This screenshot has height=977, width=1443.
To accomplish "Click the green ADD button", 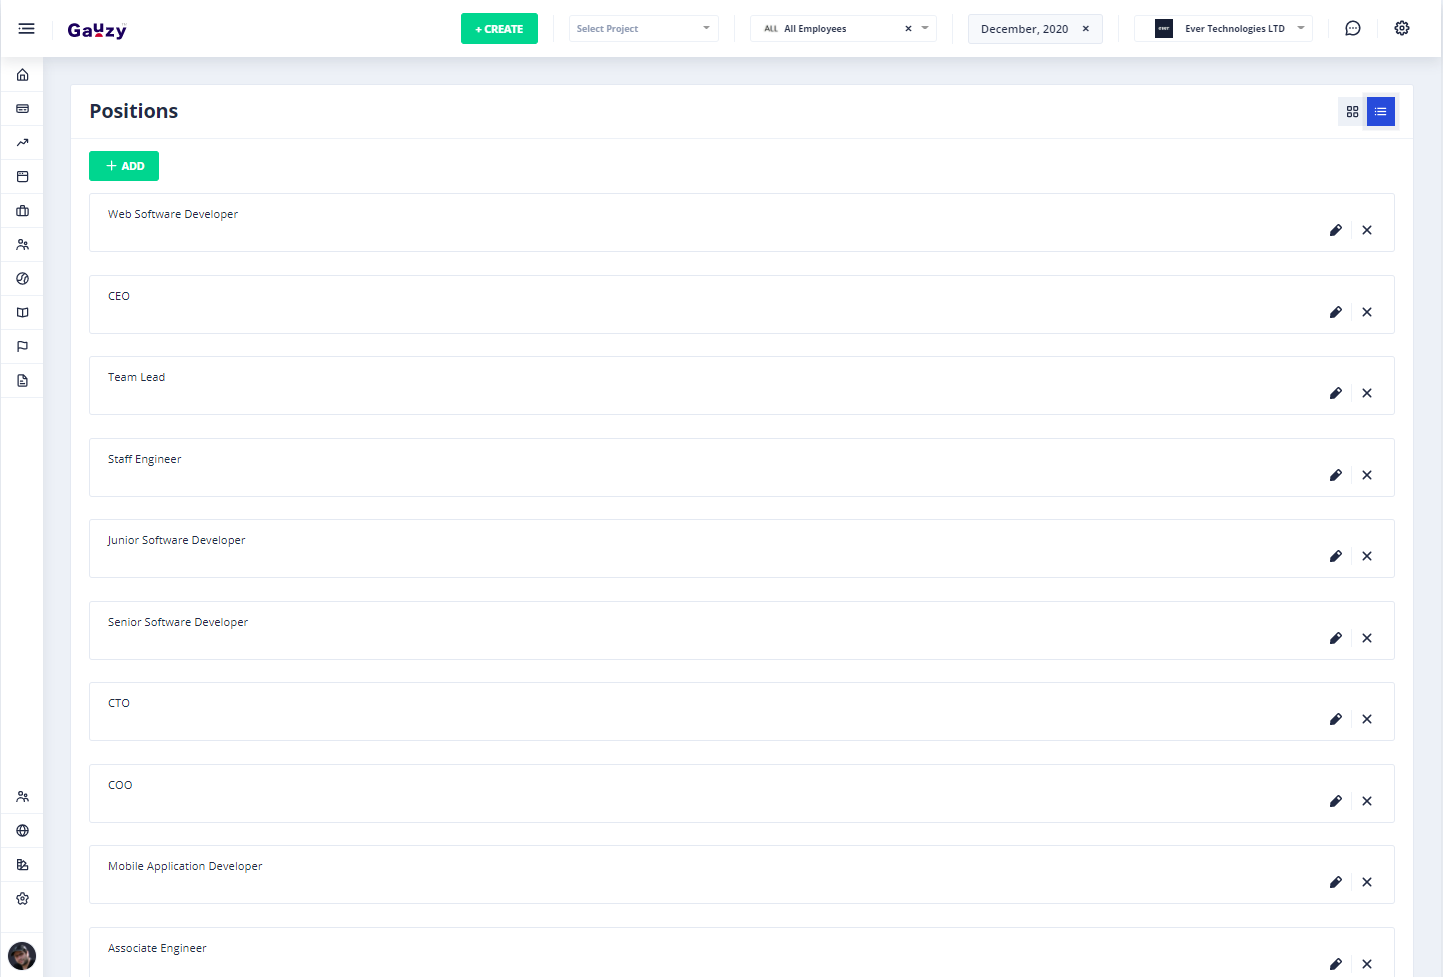I will 124,166.
